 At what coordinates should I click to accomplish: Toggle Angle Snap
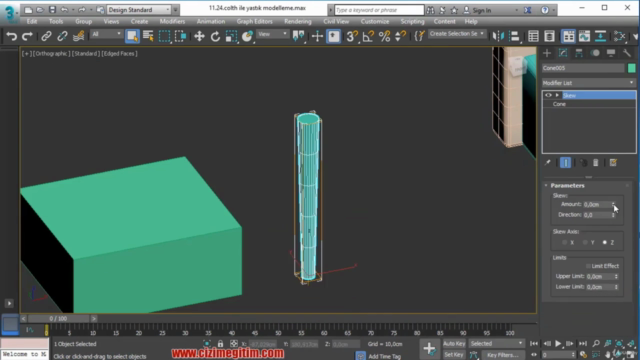click(x=368, y=36)
